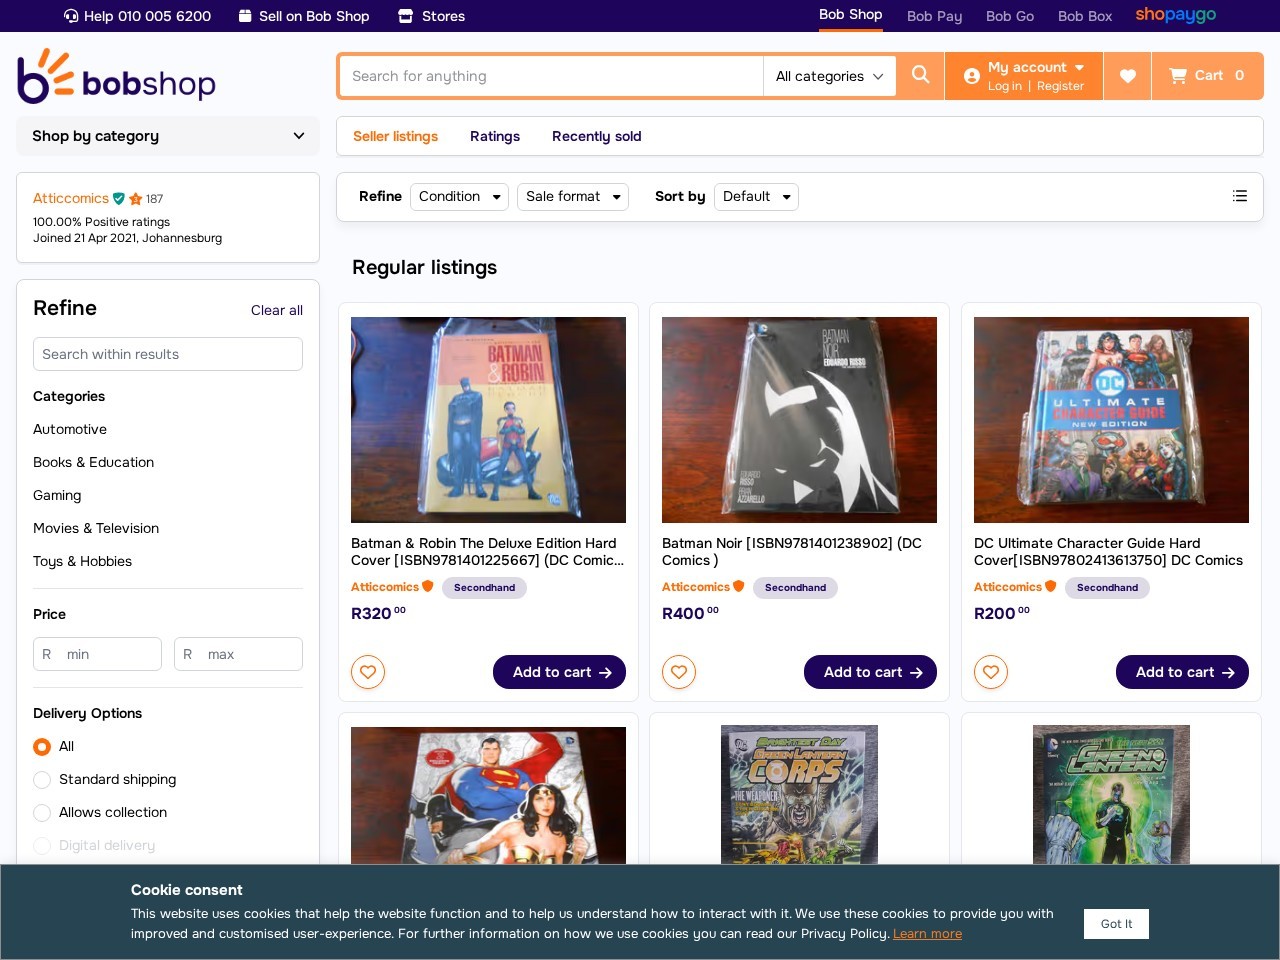1280x960 pixels.
Task: Click the search magnifier icon
Action: 920,75
